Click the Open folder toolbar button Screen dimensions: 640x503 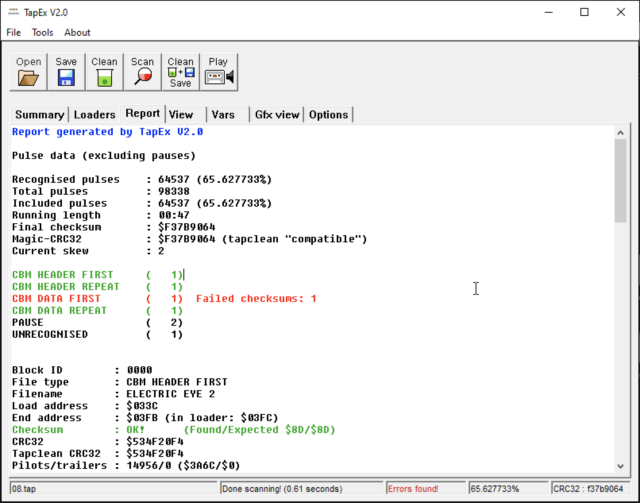pos(29,71)
